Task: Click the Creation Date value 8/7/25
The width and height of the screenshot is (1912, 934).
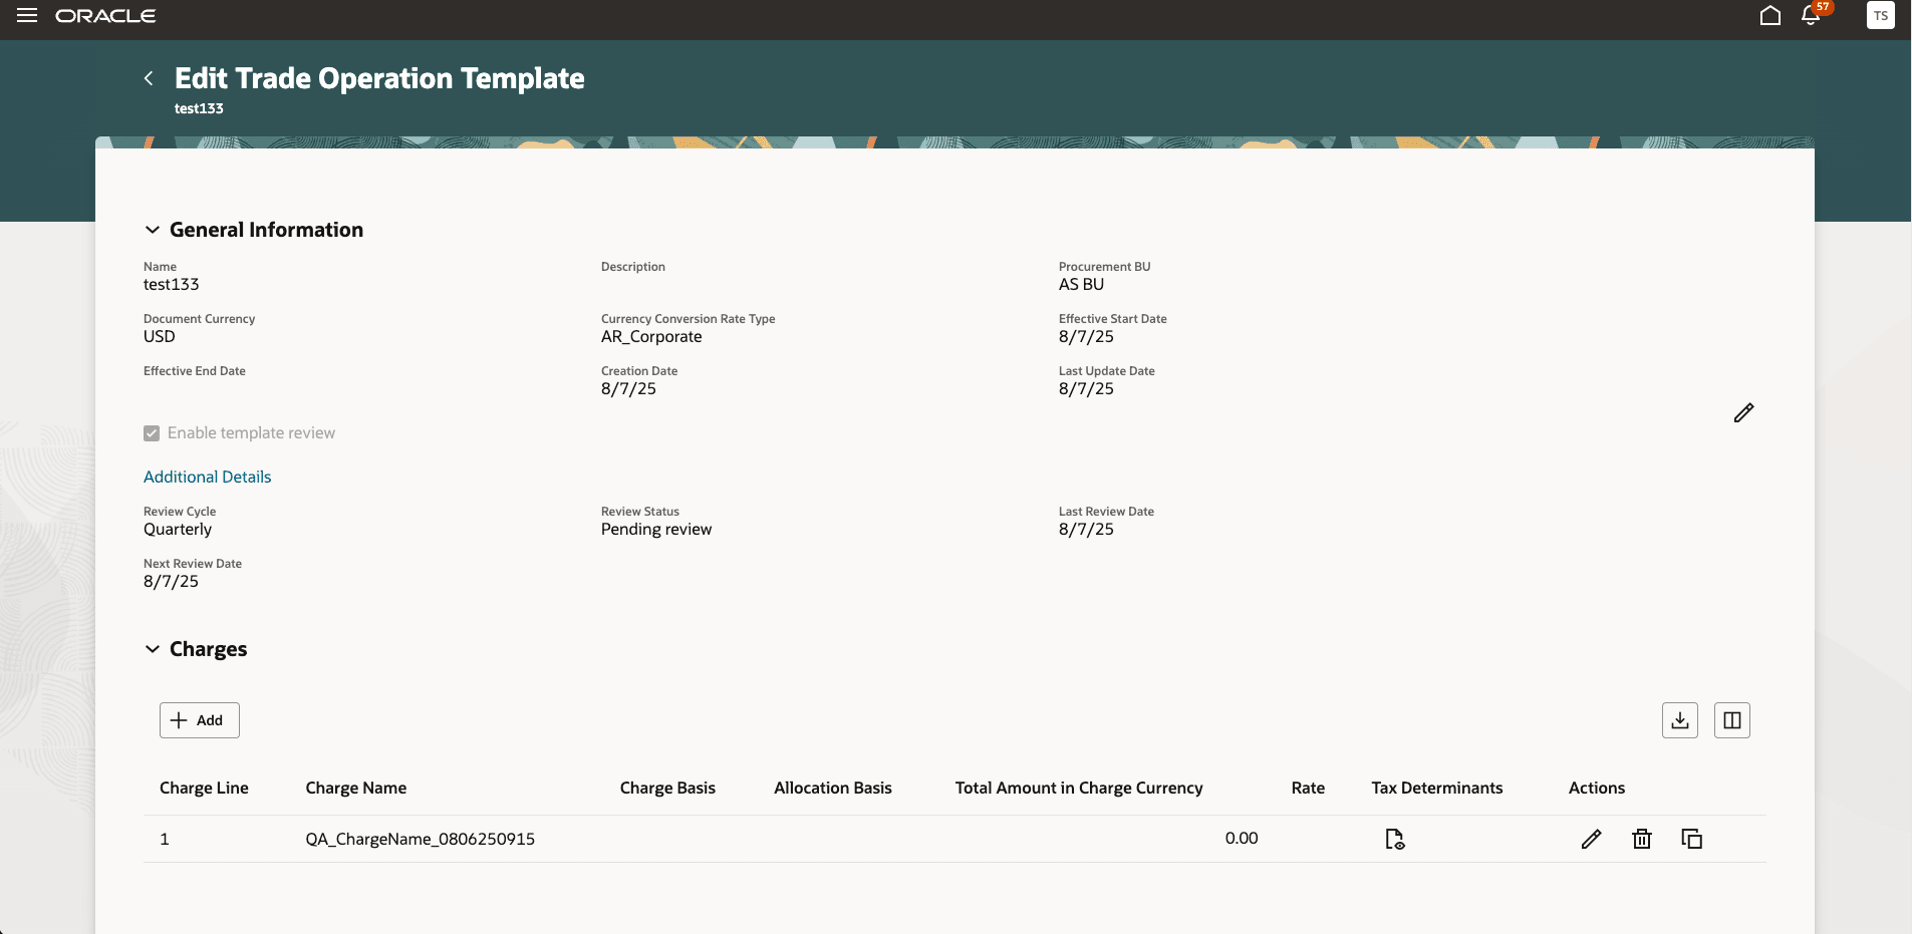Action: coord(628,389)
